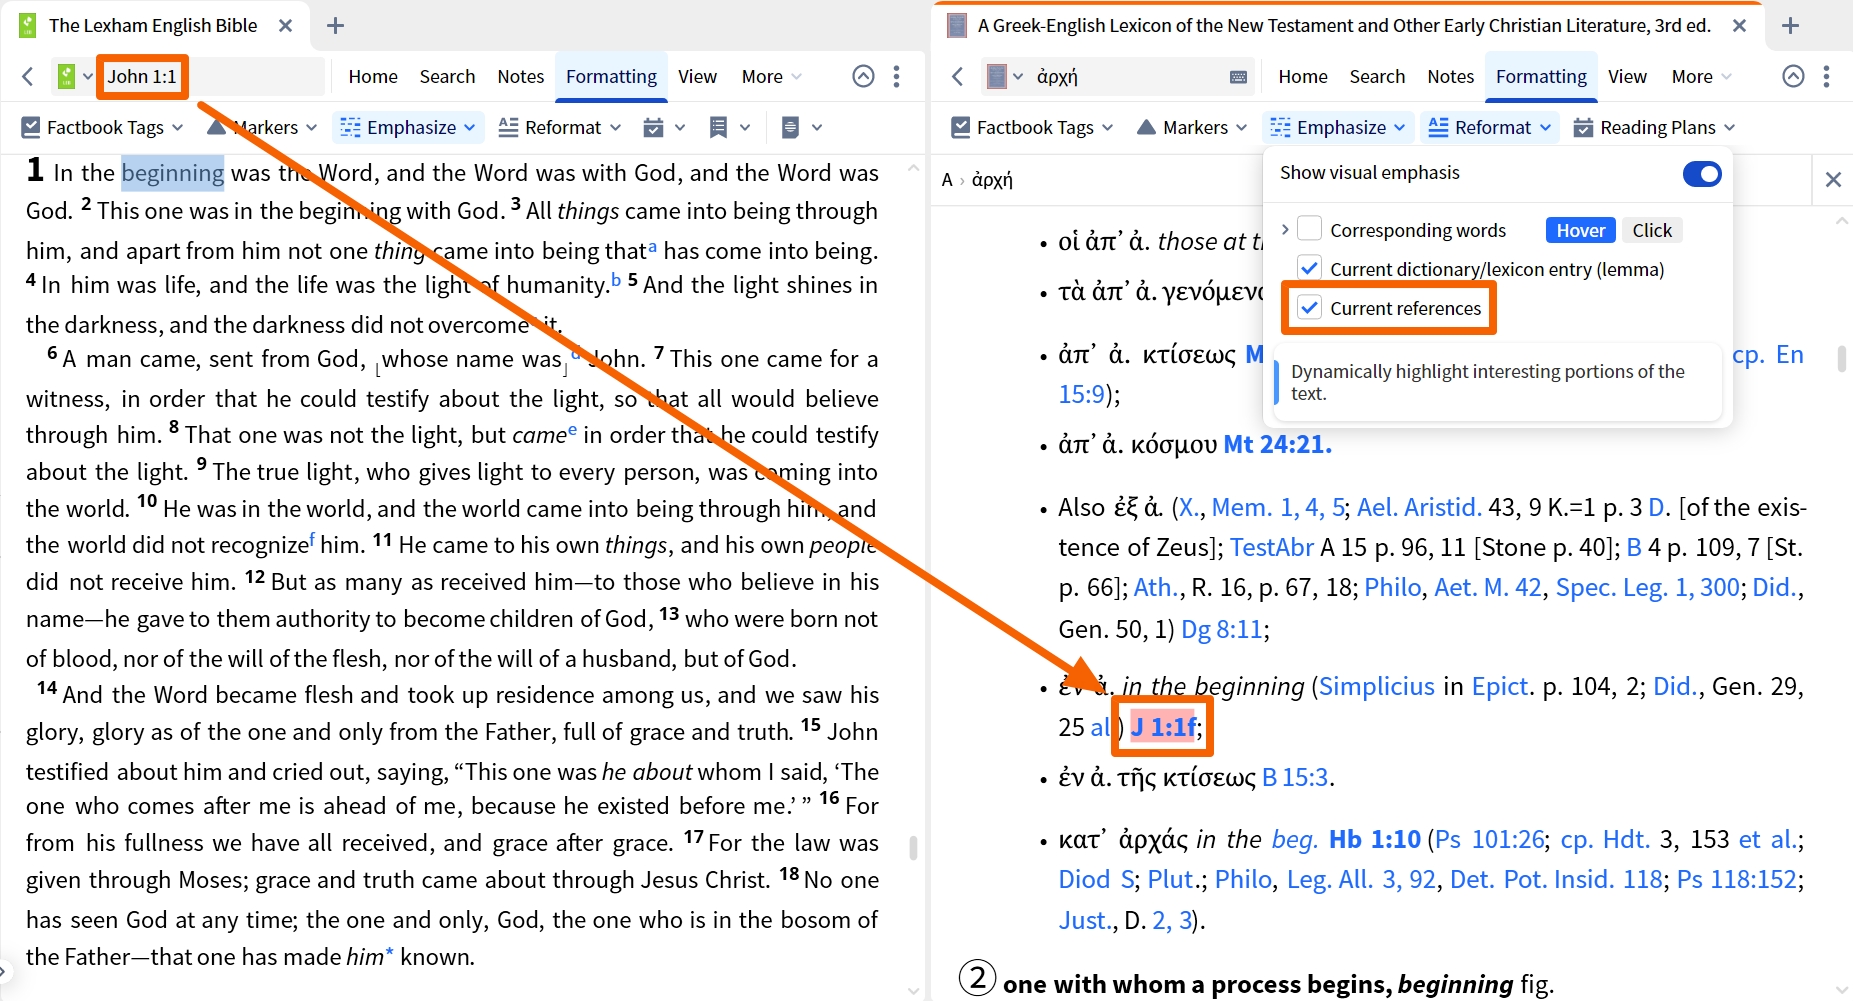Click the keyboard icon in the lexicon search box
Screen dimensions: 1853x1001
tap(1238, 78)
